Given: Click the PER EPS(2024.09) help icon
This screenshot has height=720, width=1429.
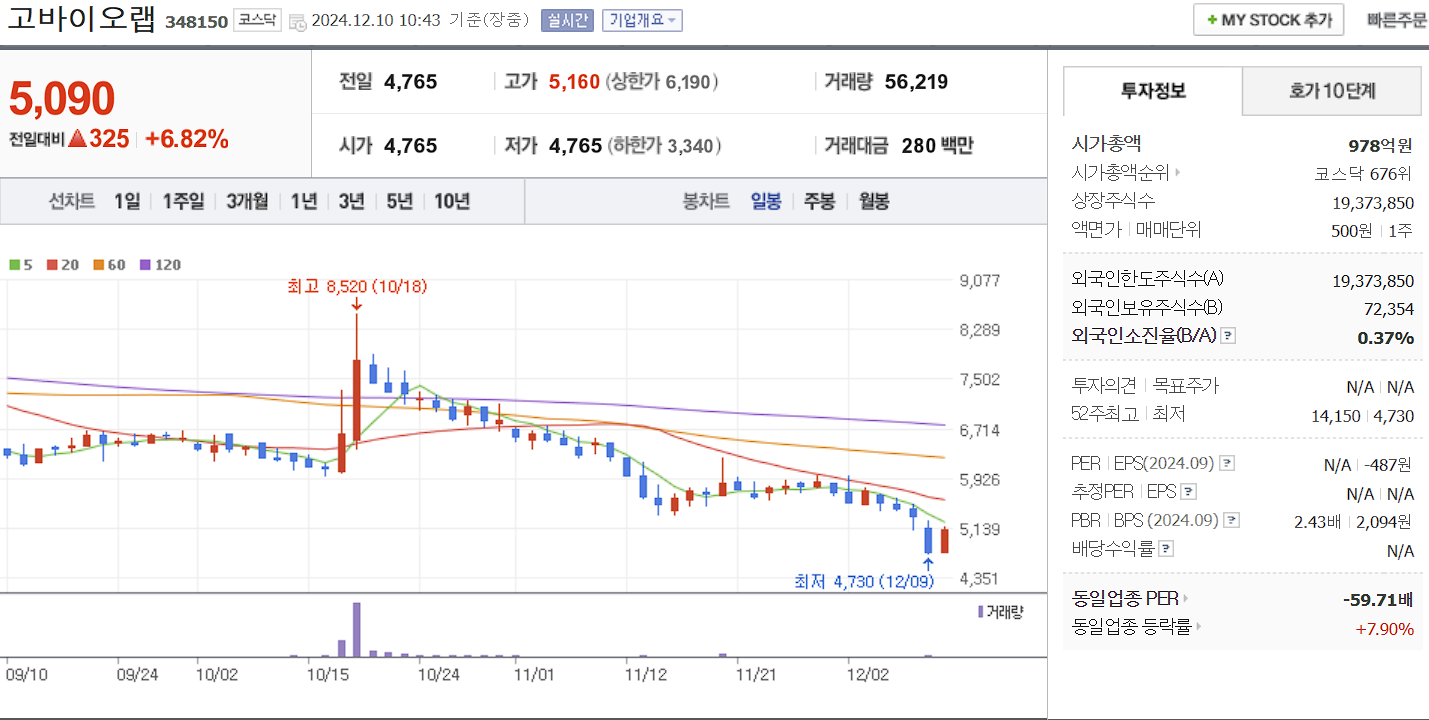Looking at the screenshot, I should click(1226, 462).
